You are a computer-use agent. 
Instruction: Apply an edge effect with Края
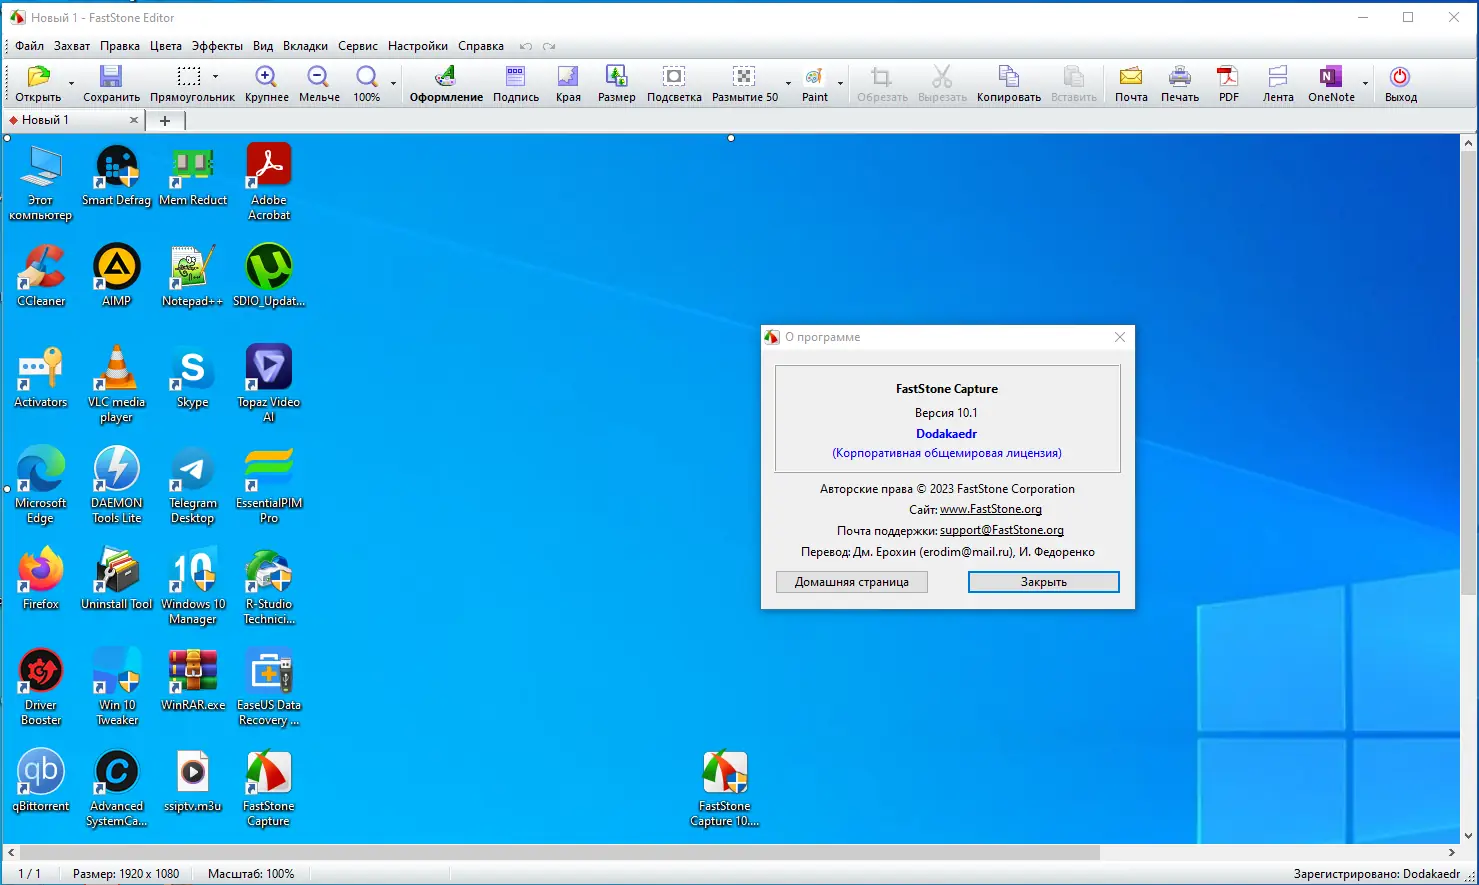pos(568,80)
